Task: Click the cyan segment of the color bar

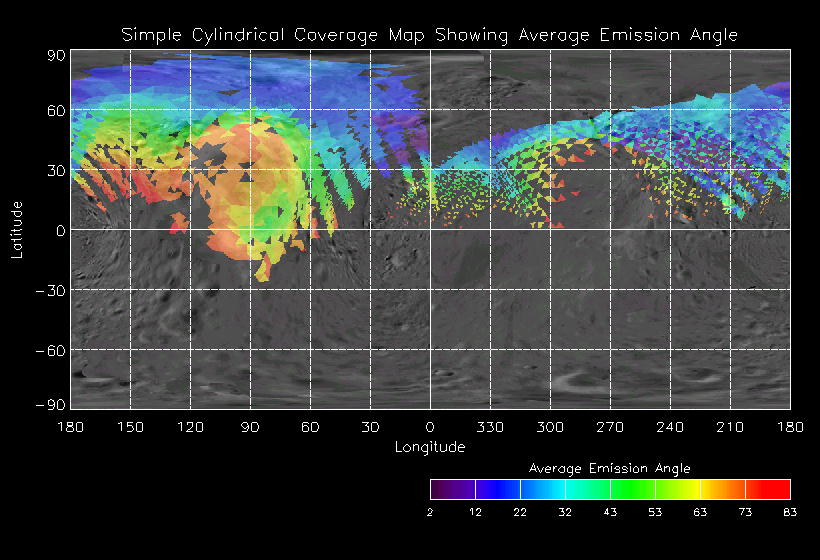Action: tap(588, 489)
